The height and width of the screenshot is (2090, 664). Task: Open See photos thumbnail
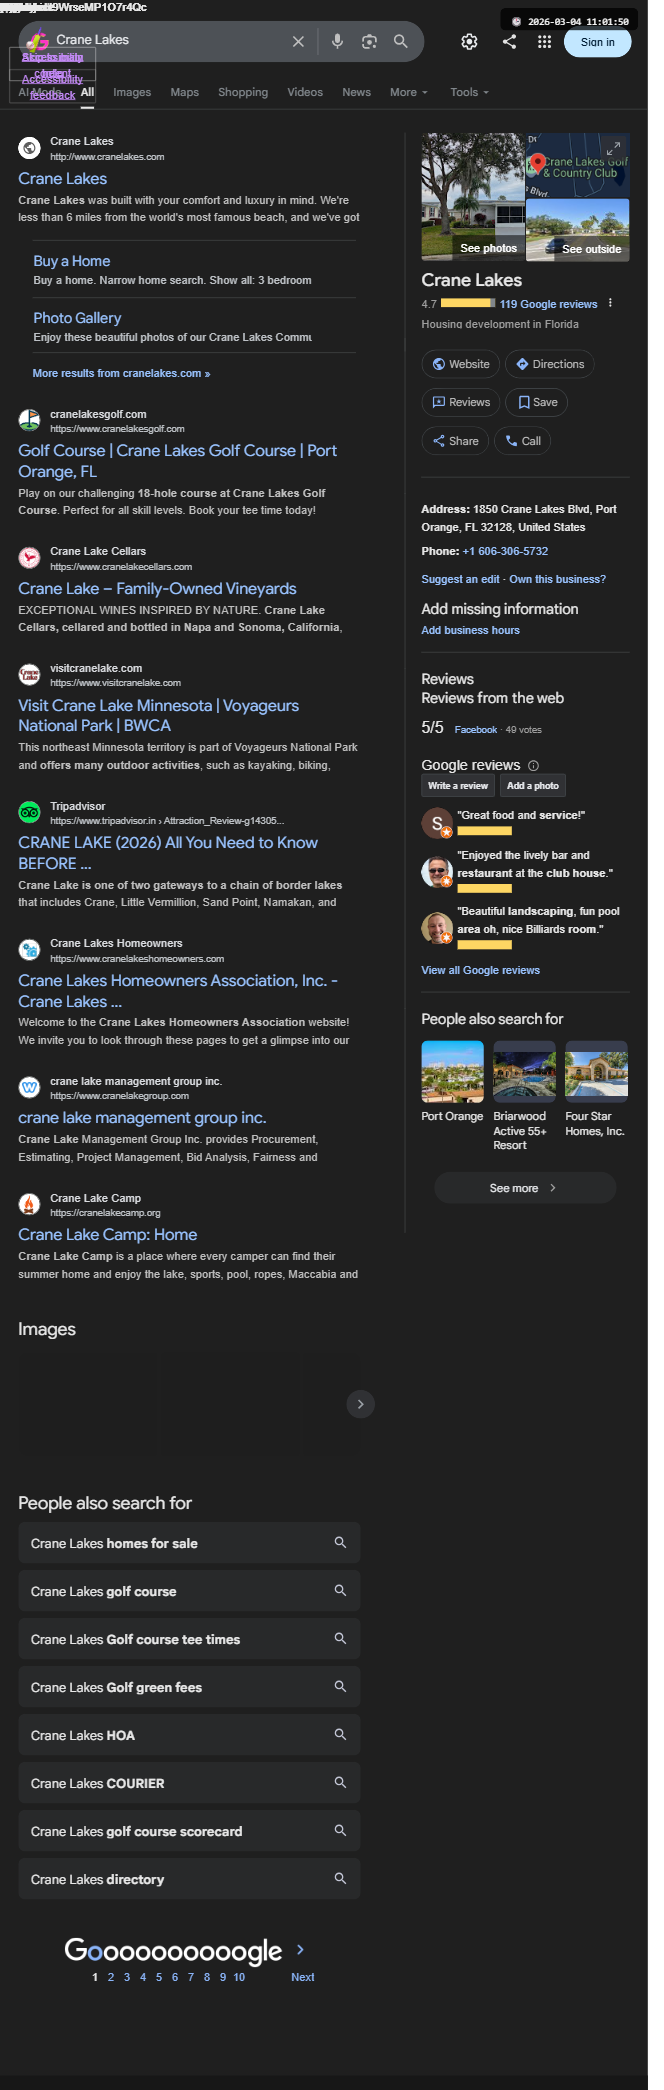(x=473, y=197)
